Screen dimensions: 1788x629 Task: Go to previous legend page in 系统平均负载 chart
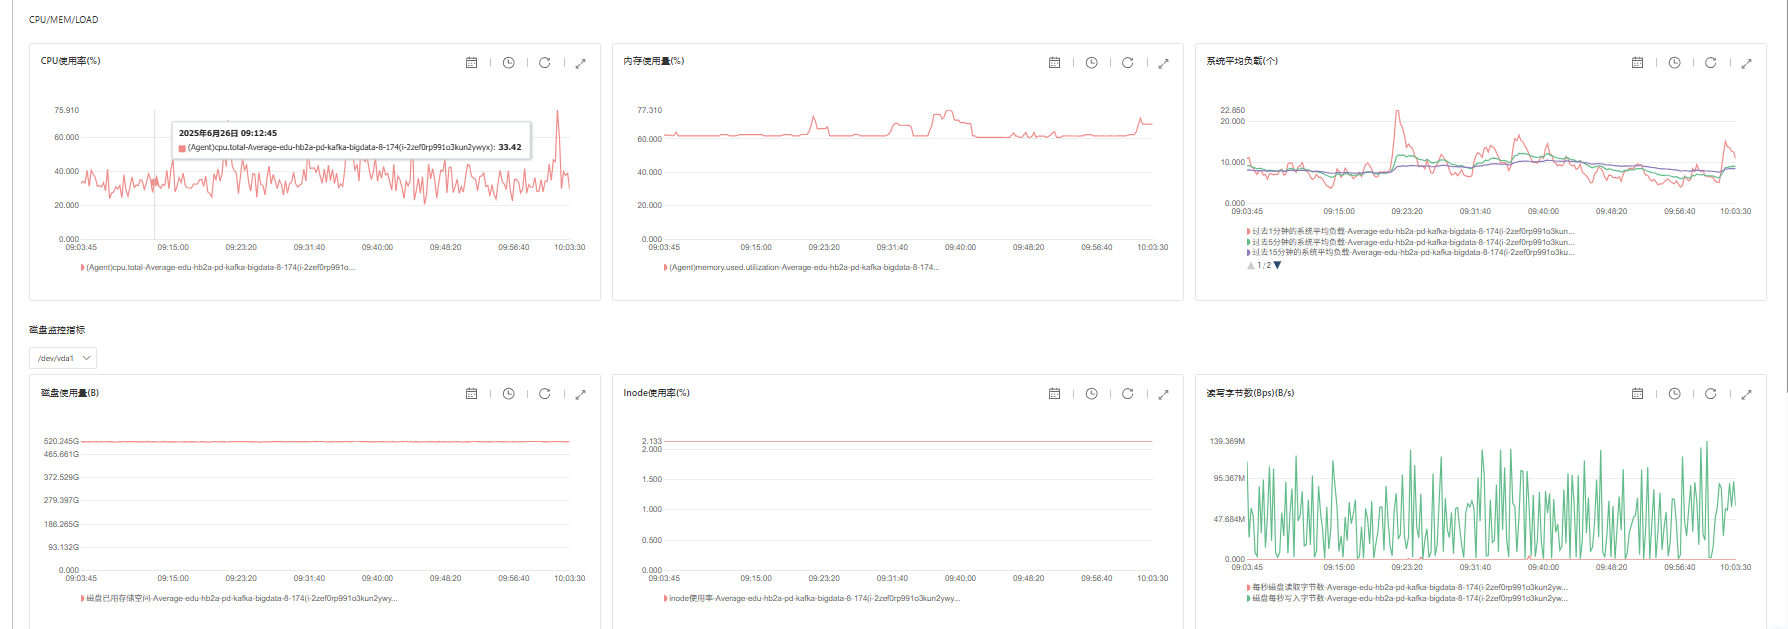[1250, 265]
